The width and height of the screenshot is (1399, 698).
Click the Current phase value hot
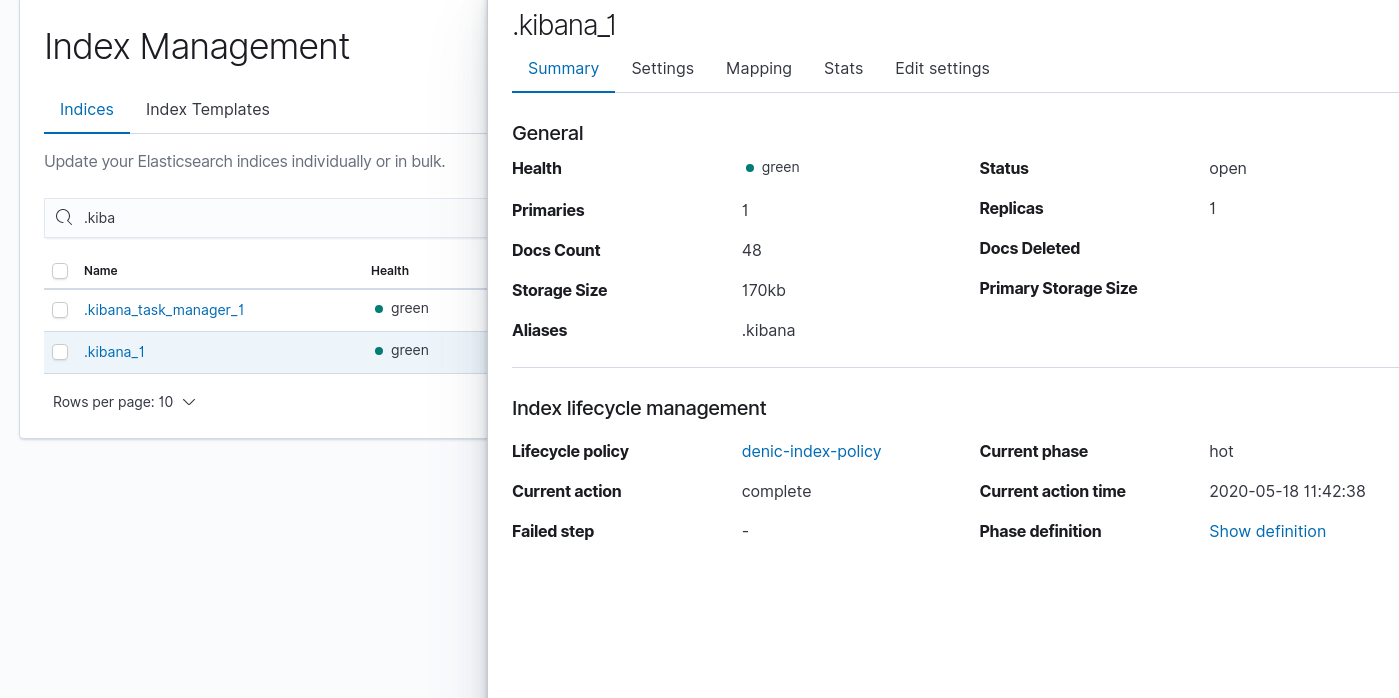tap(1221, 451)
